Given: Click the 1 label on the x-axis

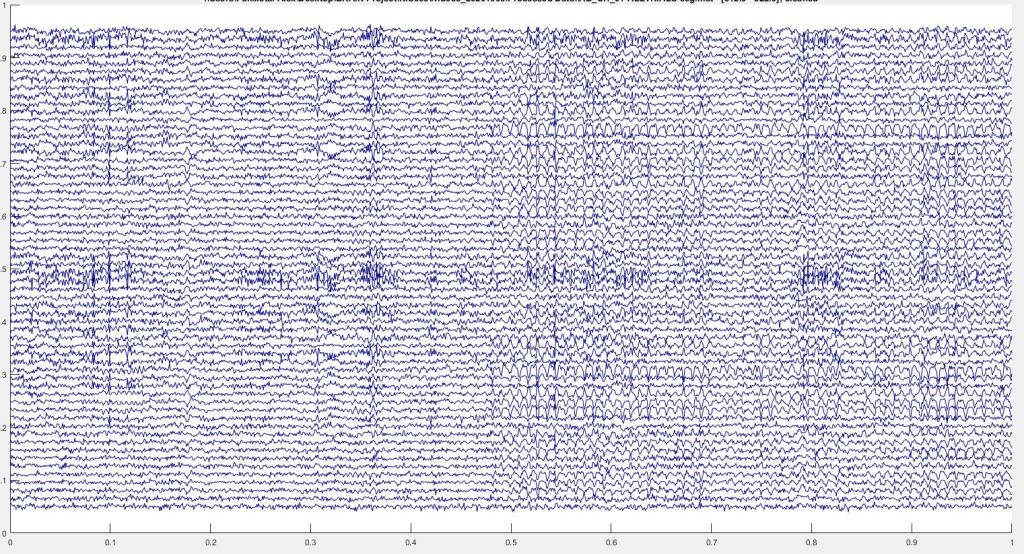Looking at the screenshot, I should click(x=1009, y=544).
